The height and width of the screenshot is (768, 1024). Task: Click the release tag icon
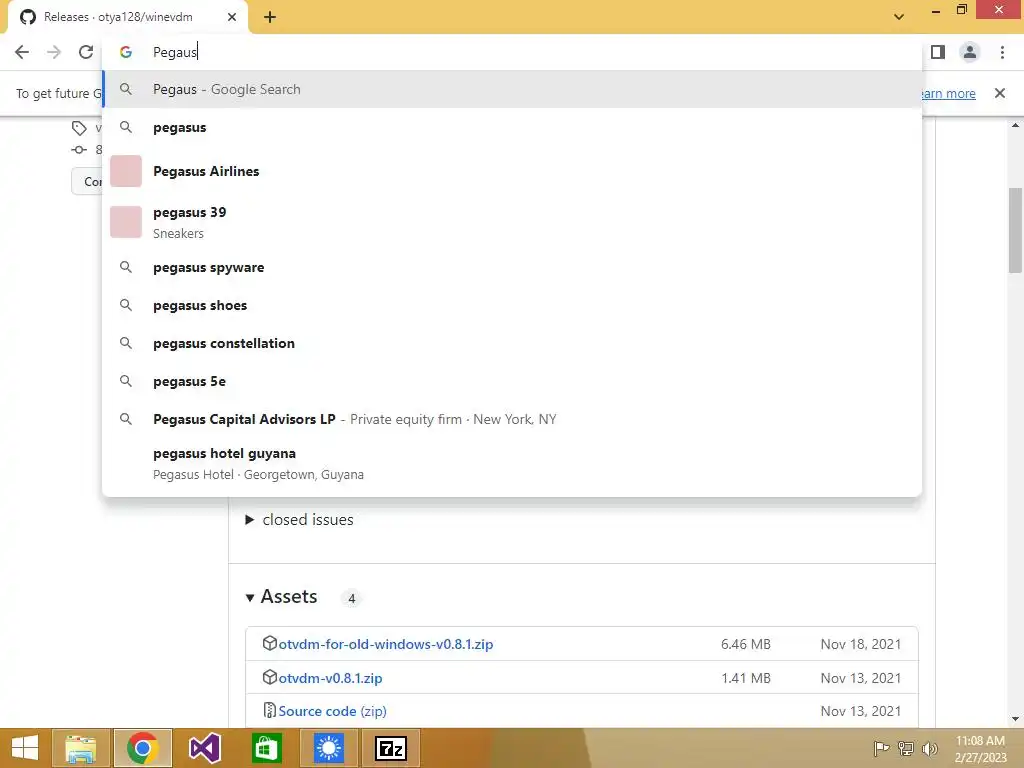[x=79, y=128]
